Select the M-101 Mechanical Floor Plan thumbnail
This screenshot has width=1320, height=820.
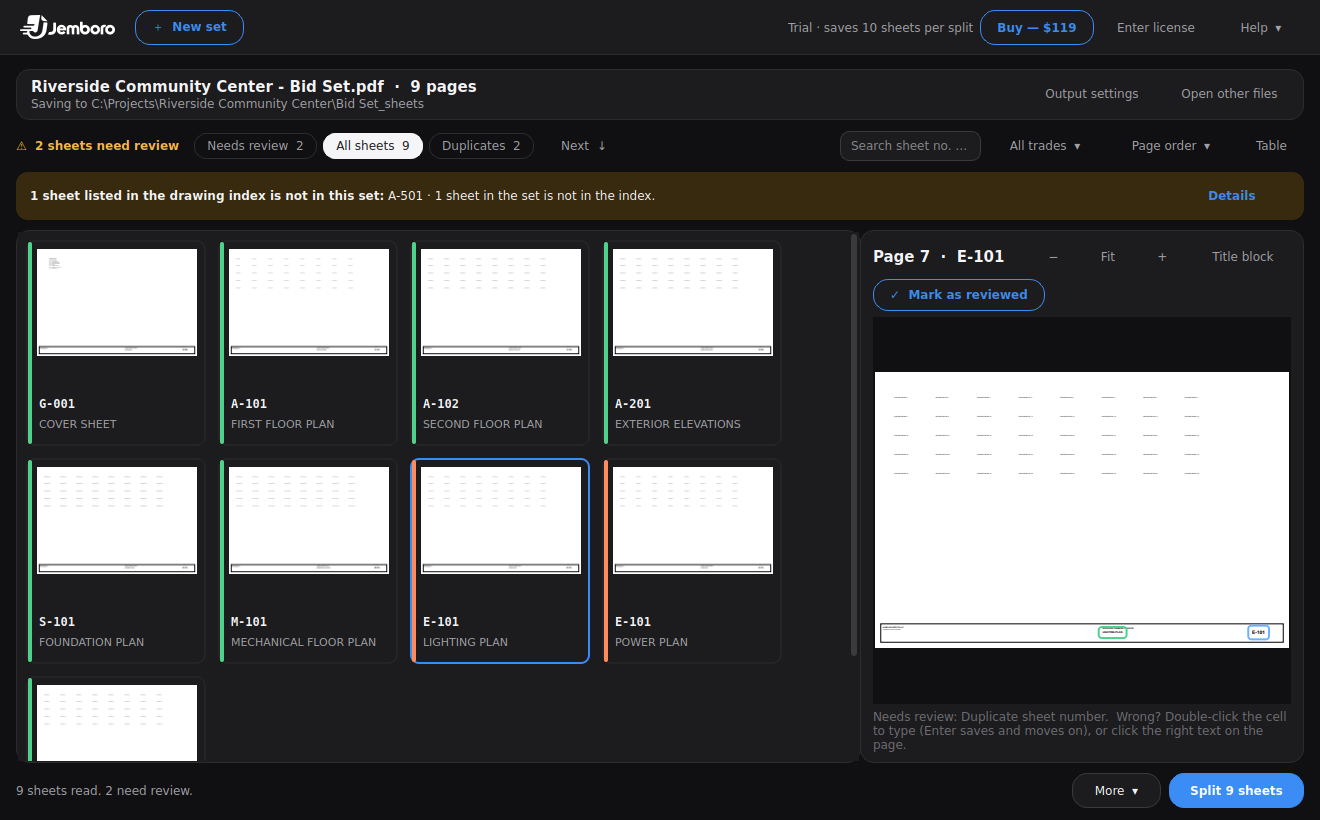click(308, 560)
